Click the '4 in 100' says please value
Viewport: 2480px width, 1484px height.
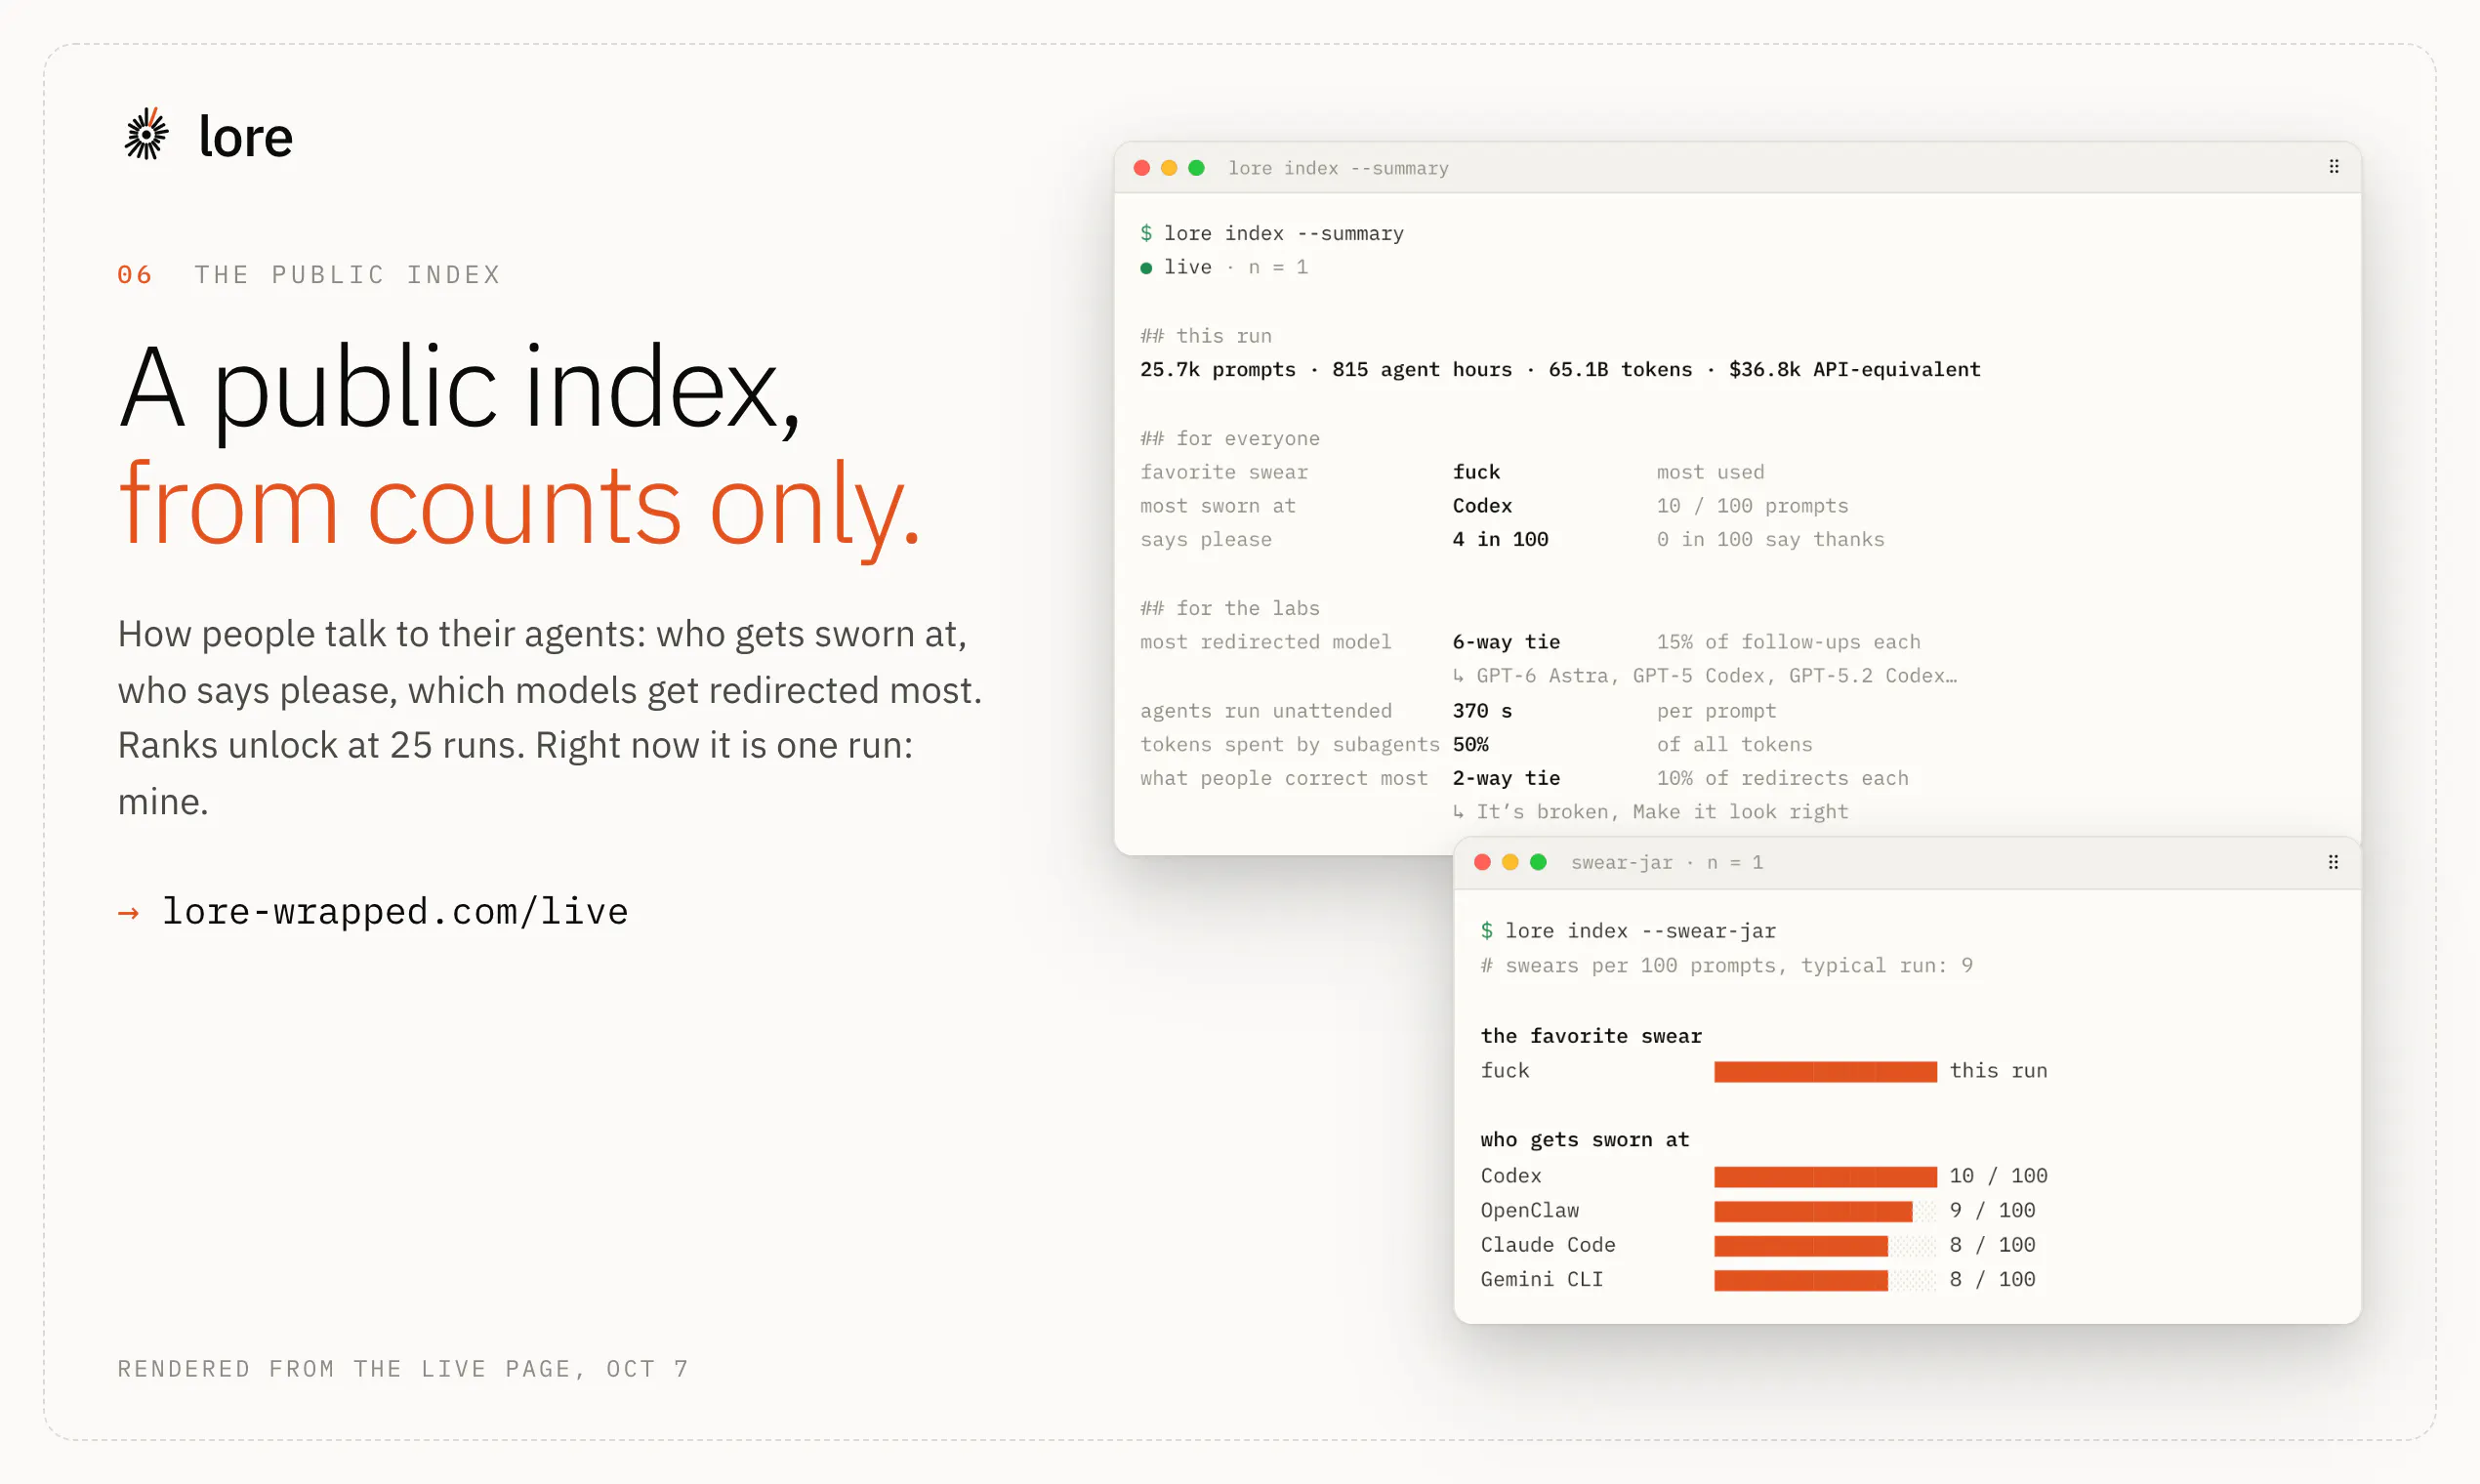pos(1500,540)
